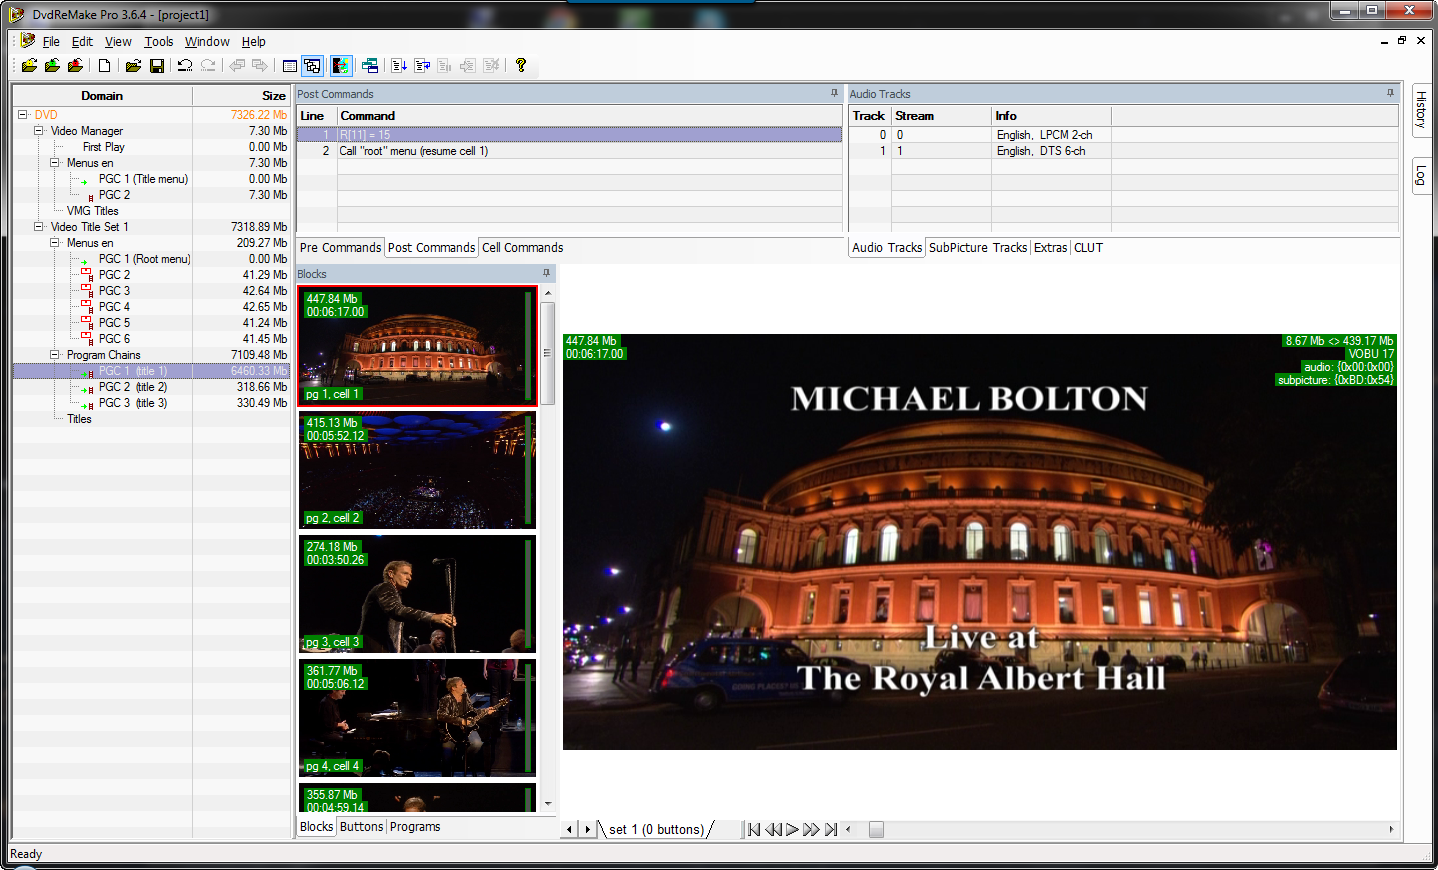
Task: Select PGC 1 (Root menu) item
Action: 144,259
